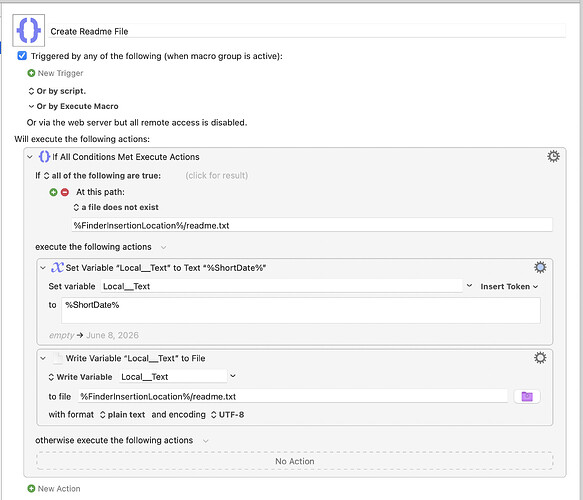Open the UTF-8 encoding popup
This screenshot has width=583, height=500.
click(228, 415)
